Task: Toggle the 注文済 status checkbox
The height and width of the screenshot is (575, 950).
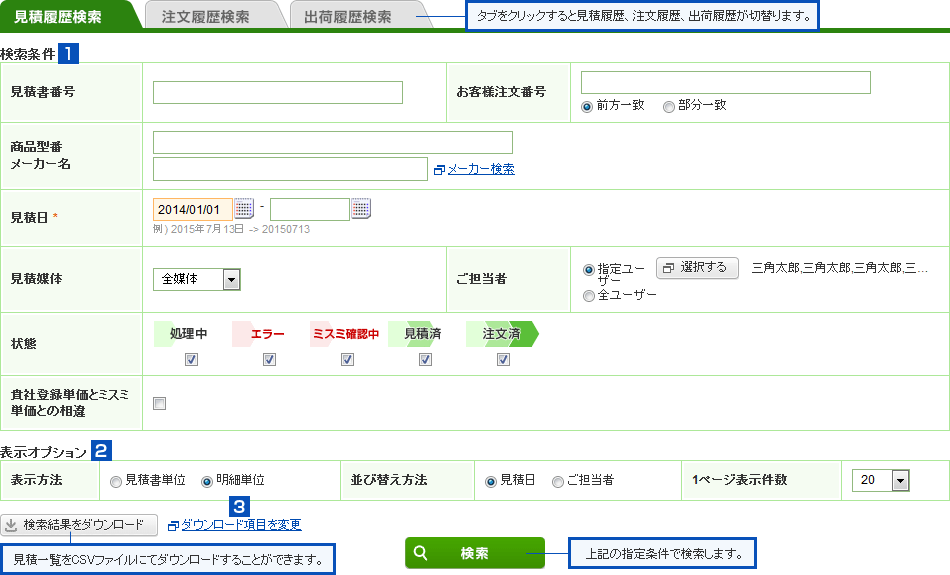Action: coord(504,360)
